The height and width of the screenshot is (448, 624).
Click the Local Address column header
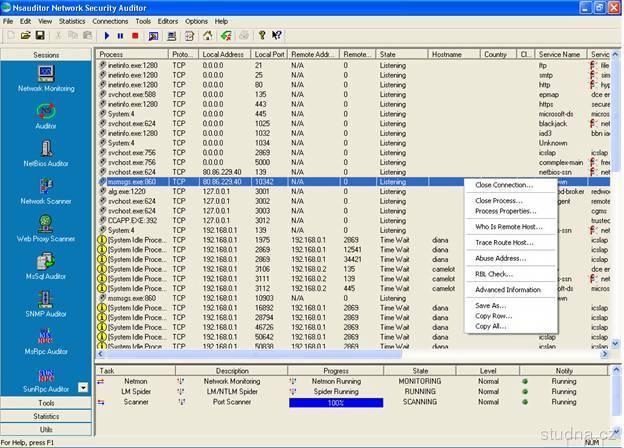[x=223, y=54]
